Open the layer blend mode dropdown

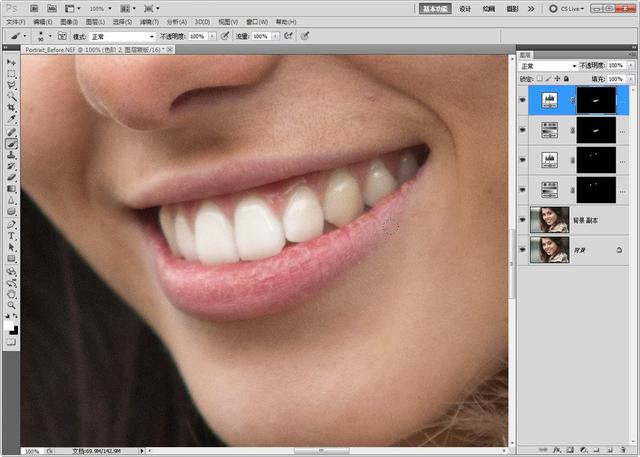click(548, 66)
